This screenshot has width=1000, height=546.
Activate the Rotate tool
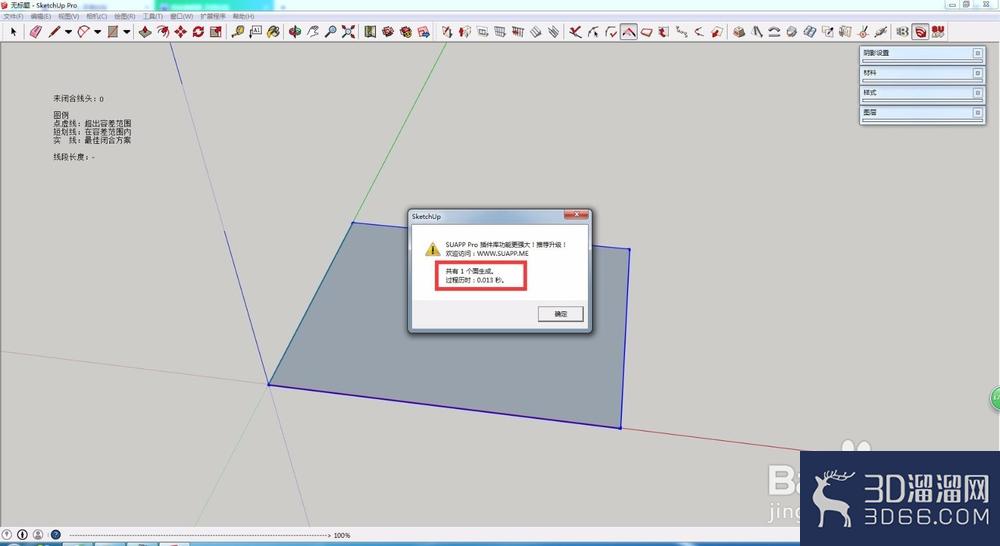(198, 31)
